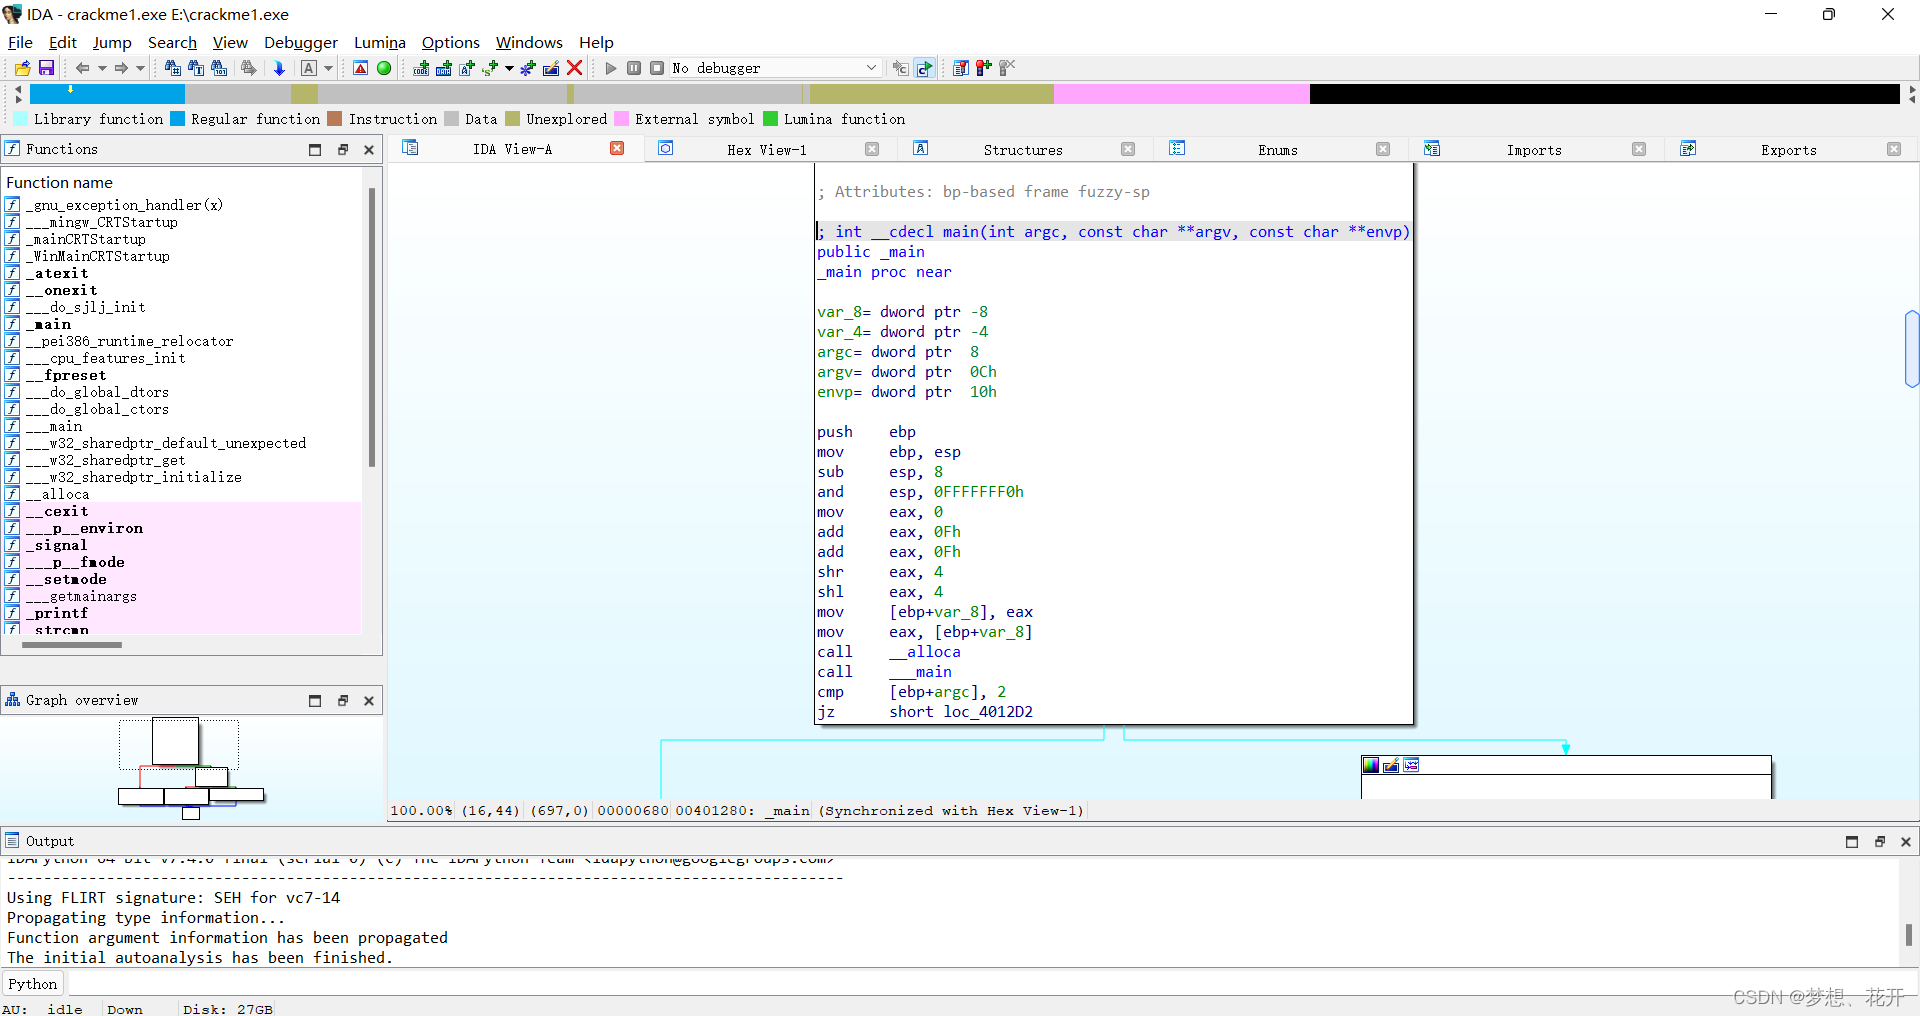Maximize the Graph overview panel

tap(315, 700)
